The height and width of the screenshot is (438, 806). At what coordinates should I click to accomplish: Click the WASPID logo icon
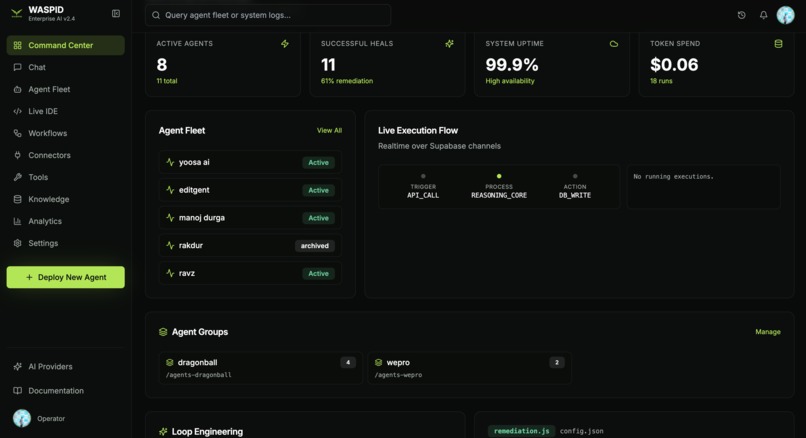click(x=16, y=13)
